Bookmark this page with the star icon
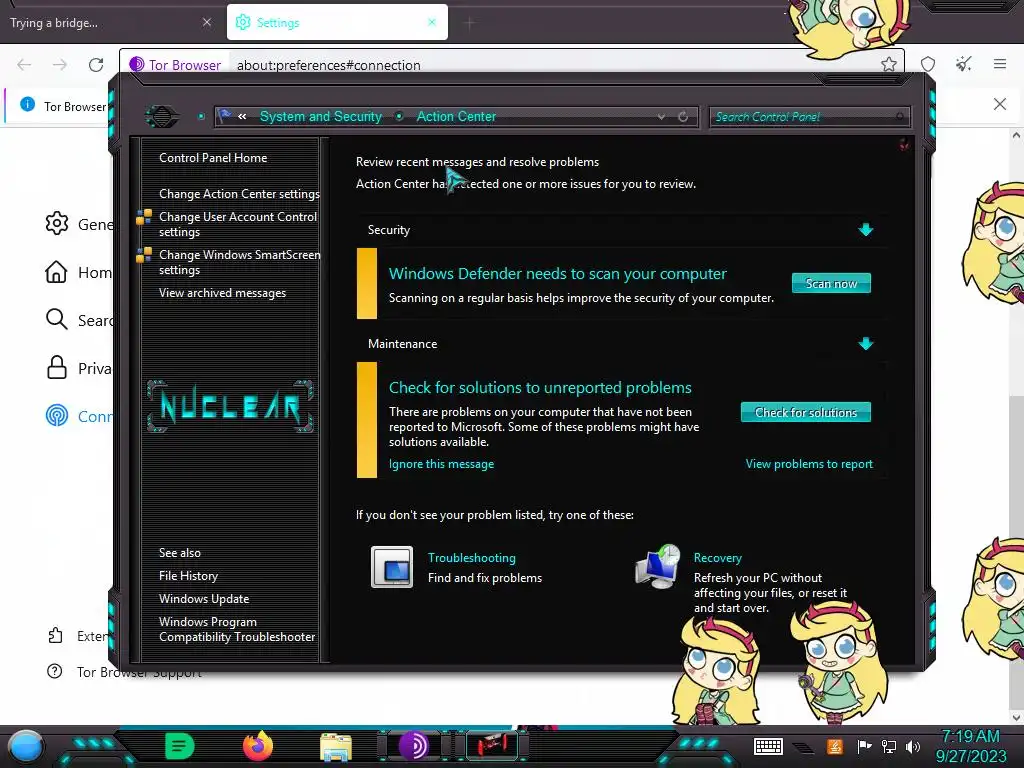 click(x=888, y=64)
